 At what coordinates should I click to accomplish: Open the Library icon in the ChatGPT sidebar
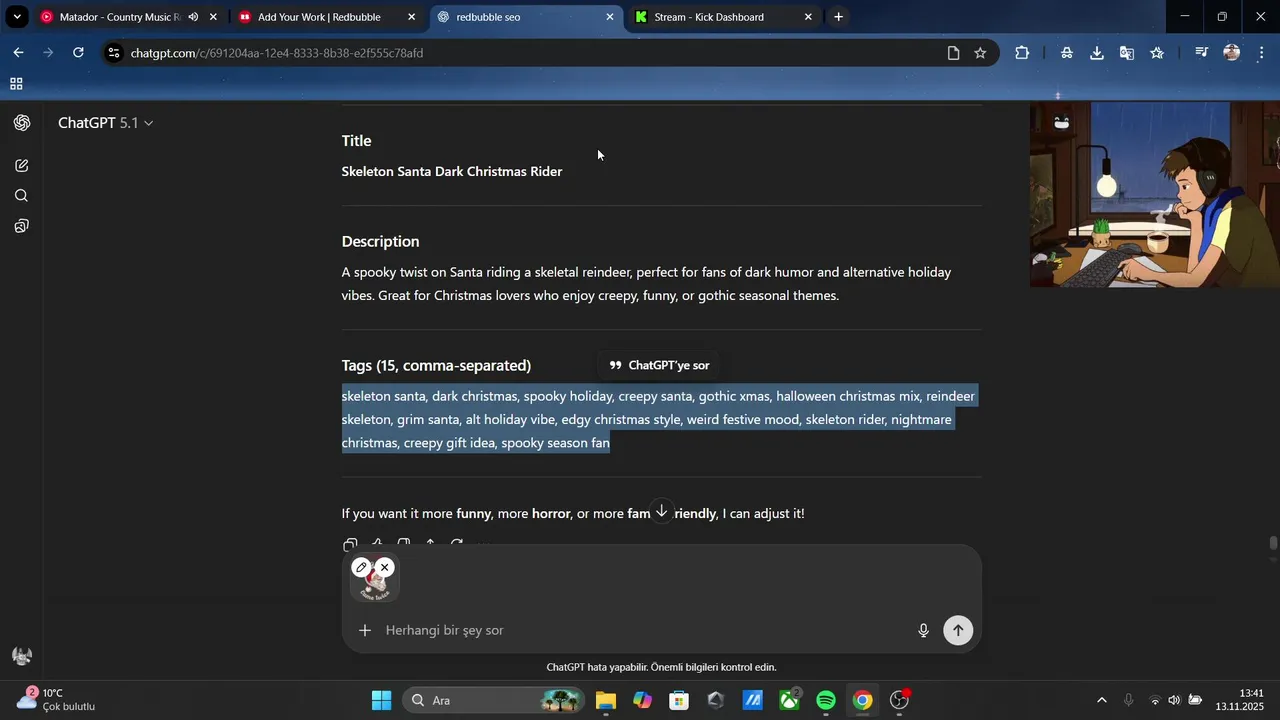point(22,226)
